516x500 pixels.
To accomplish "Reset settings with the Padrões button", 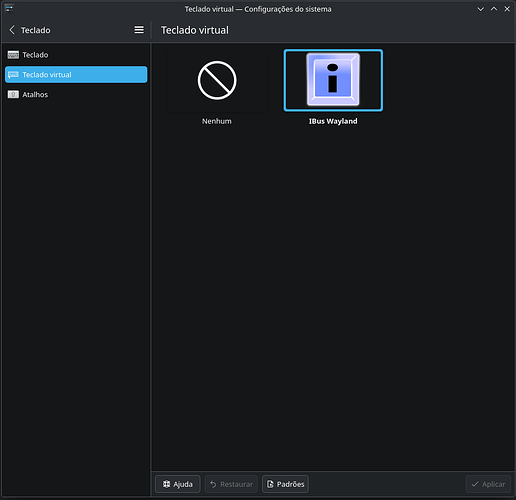I will click(x=285, y=484).
